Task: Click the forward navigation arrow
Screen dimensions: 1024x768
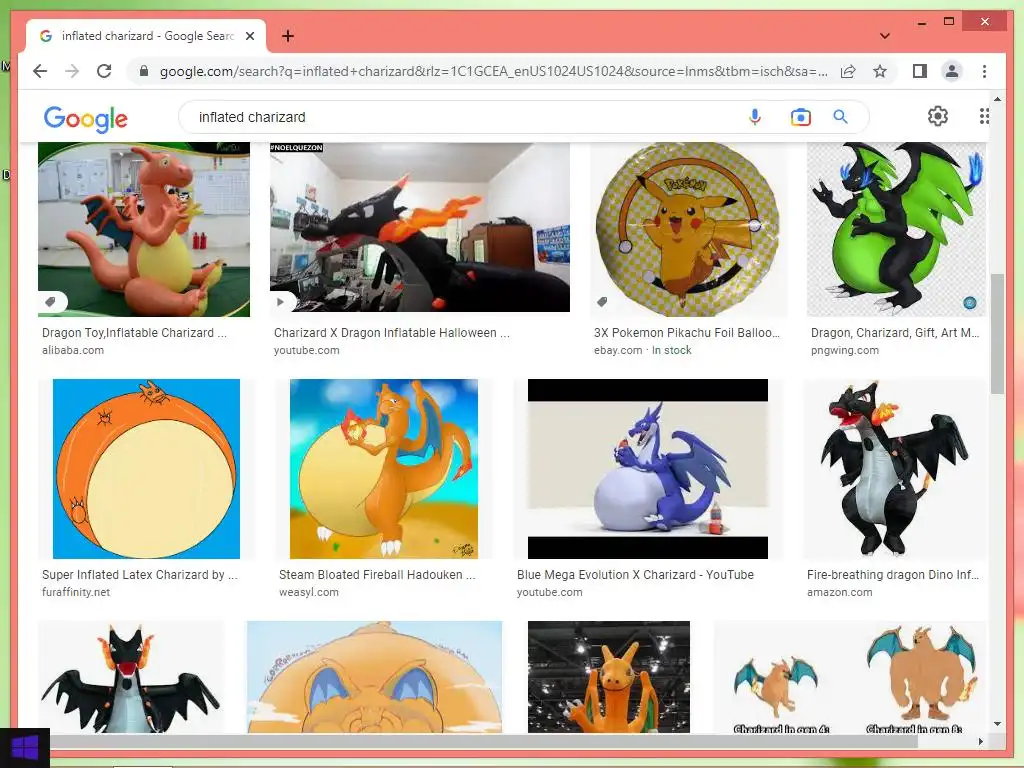Action: [x=72, y=71]
